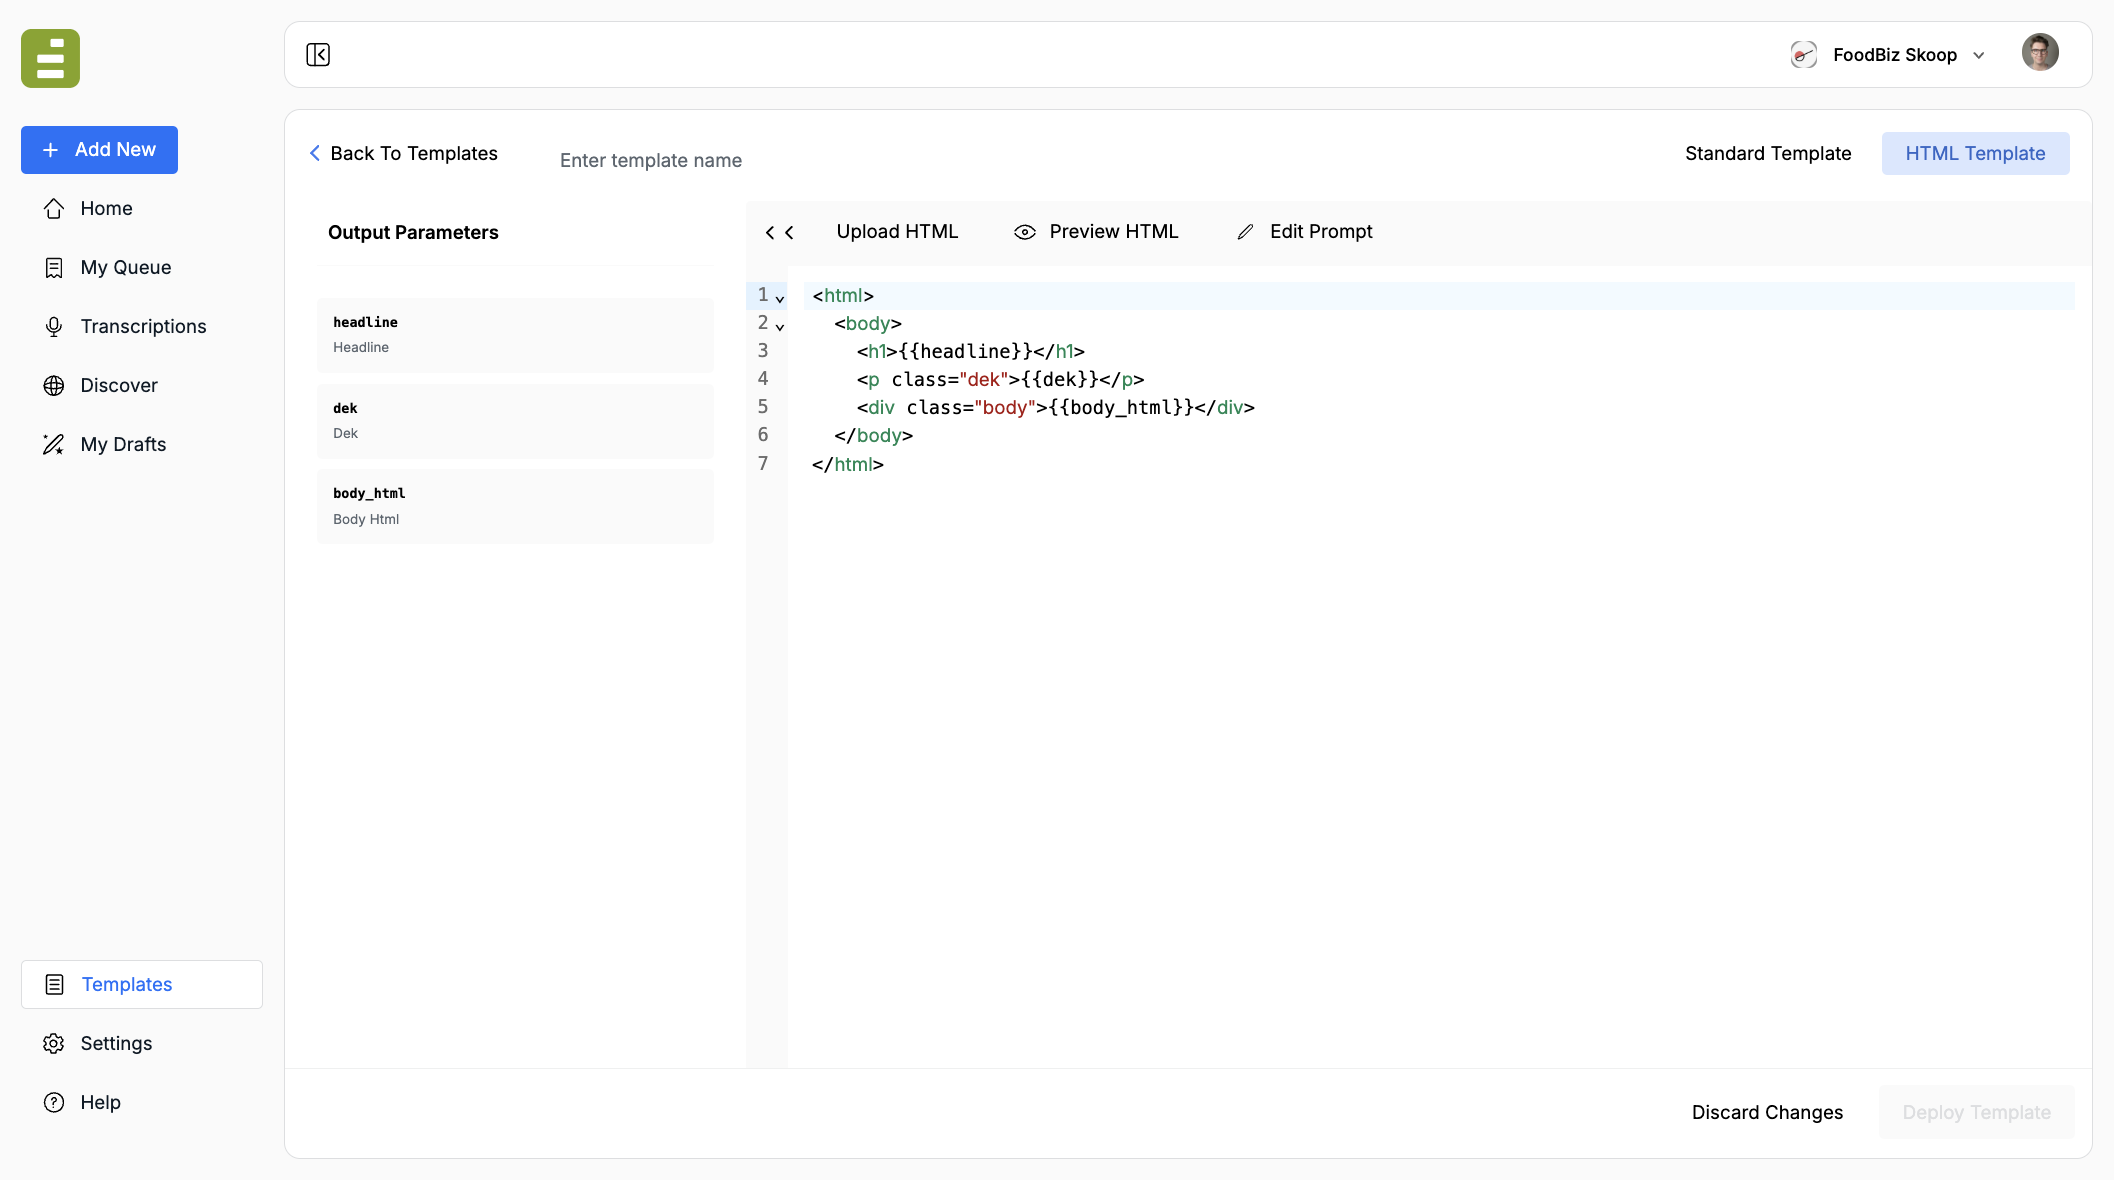Open Edit Prompt in the editor toolbar

[x=1305, y=232]
